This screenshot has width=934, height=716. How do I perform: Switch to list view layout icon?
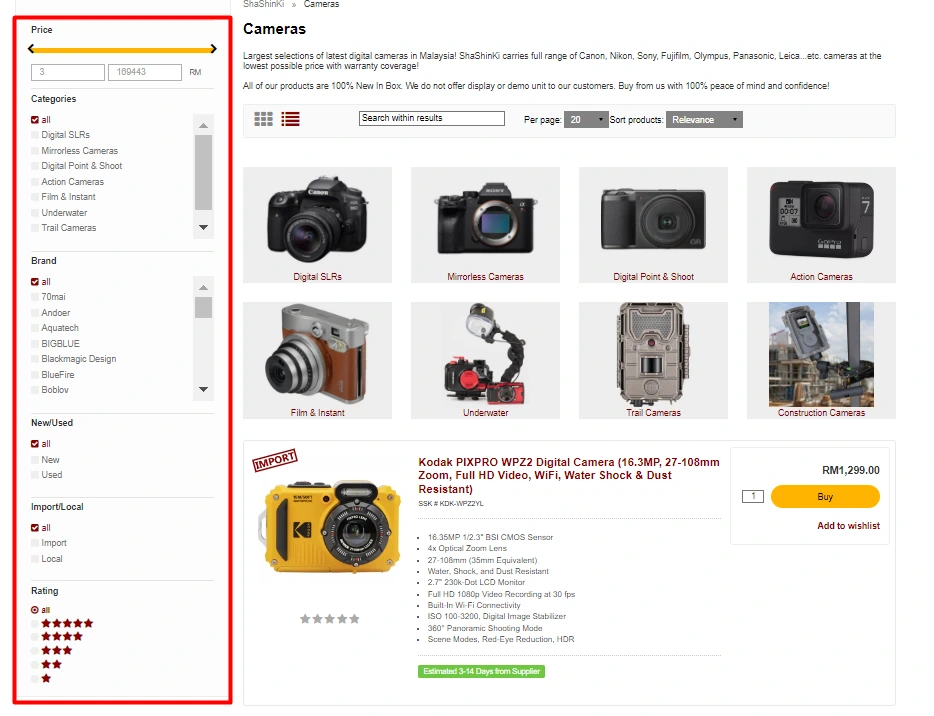click(290, 119)
